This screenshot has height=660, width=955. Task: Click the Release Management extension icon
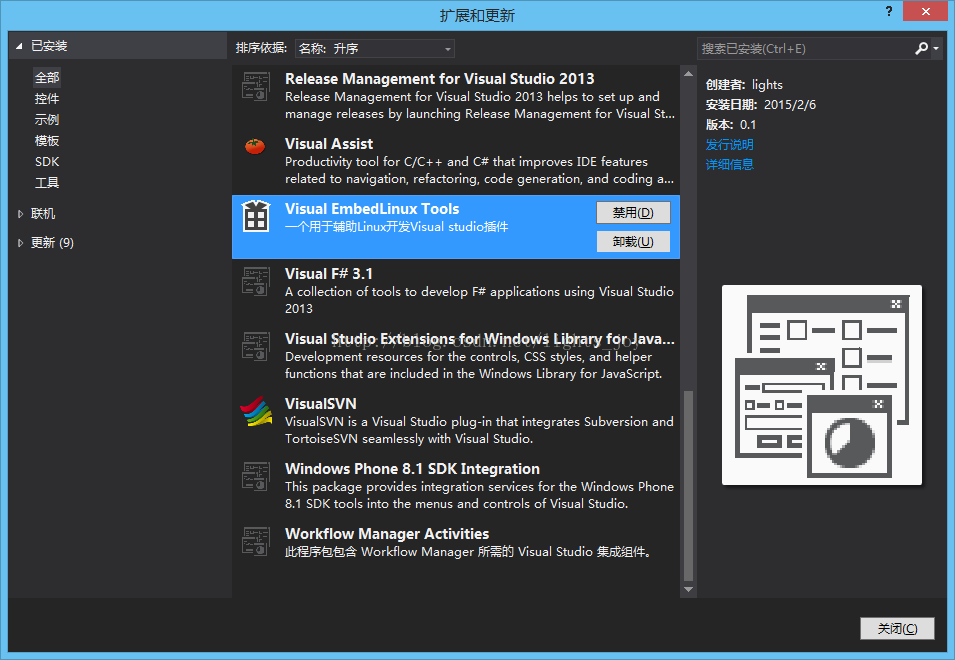(x=256, y=86)
